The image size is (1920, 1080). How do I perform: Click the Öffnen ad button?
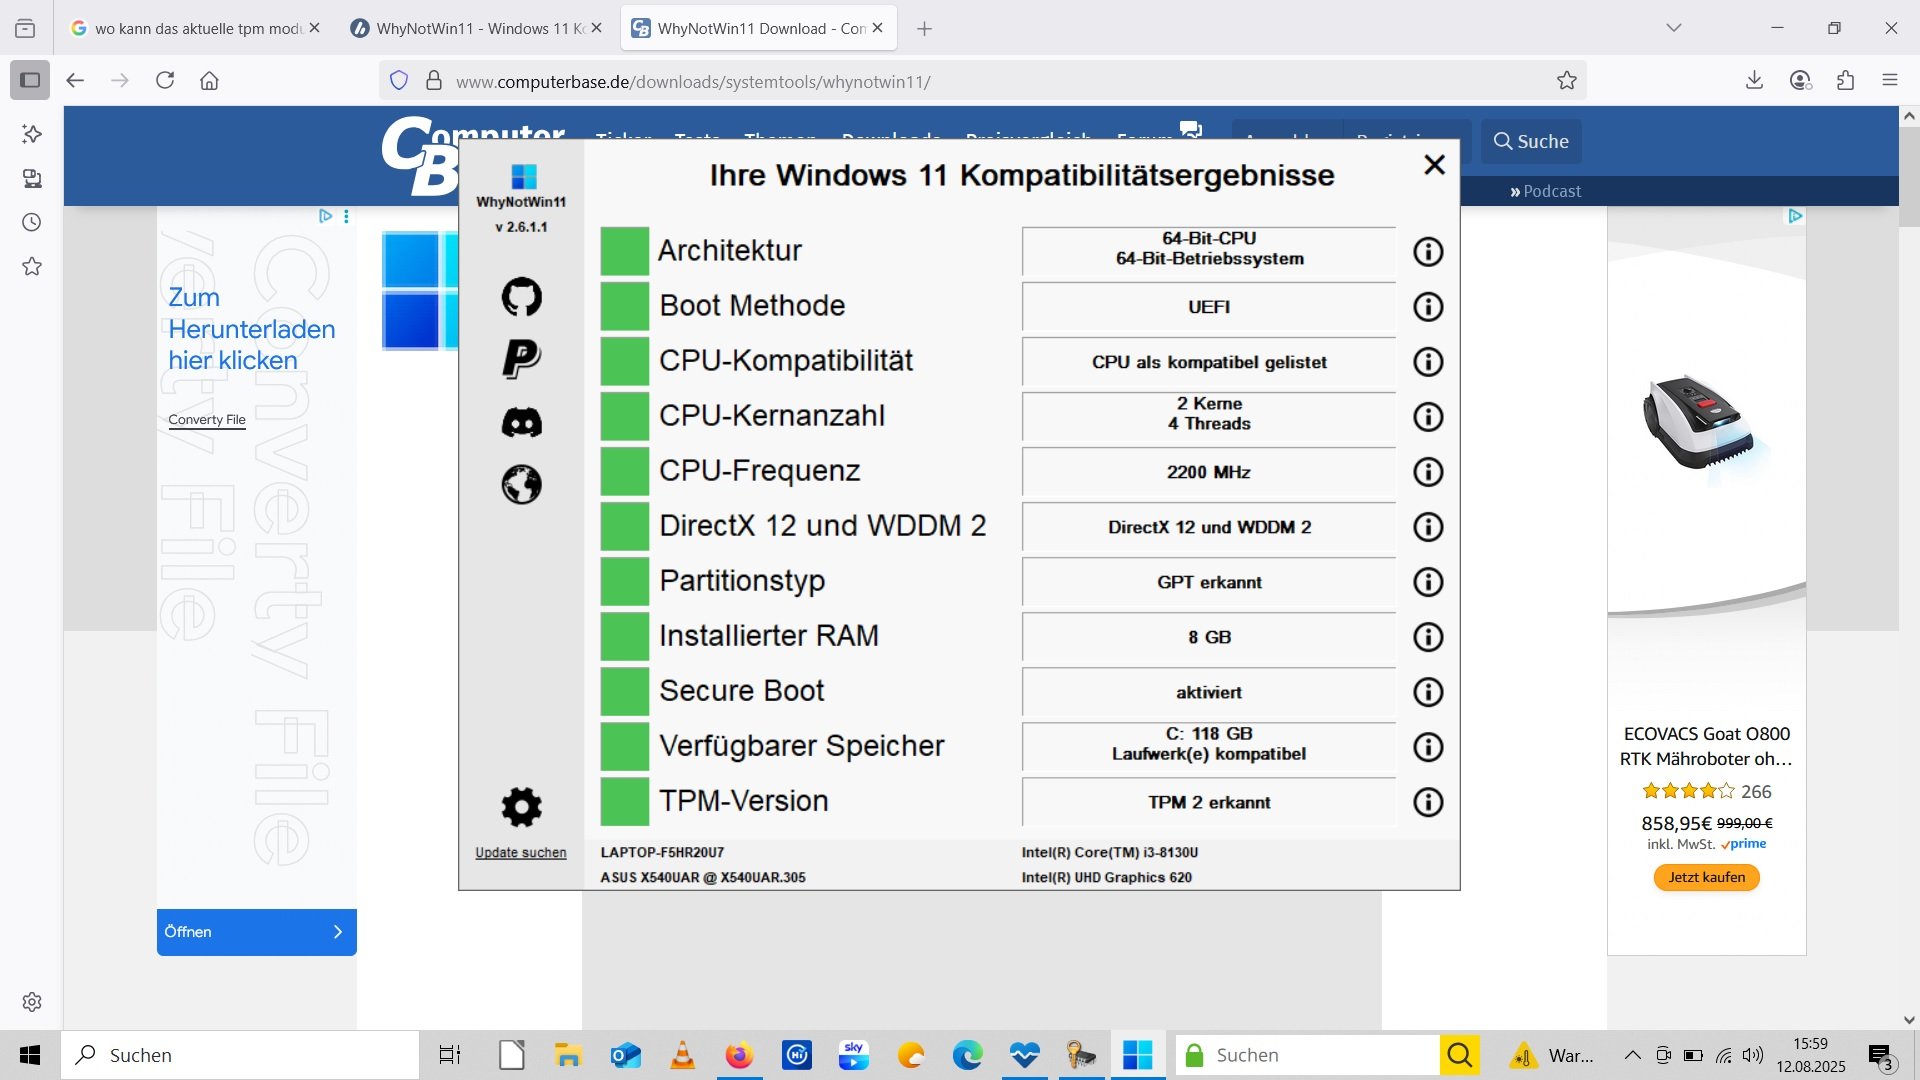click(256, 932)
